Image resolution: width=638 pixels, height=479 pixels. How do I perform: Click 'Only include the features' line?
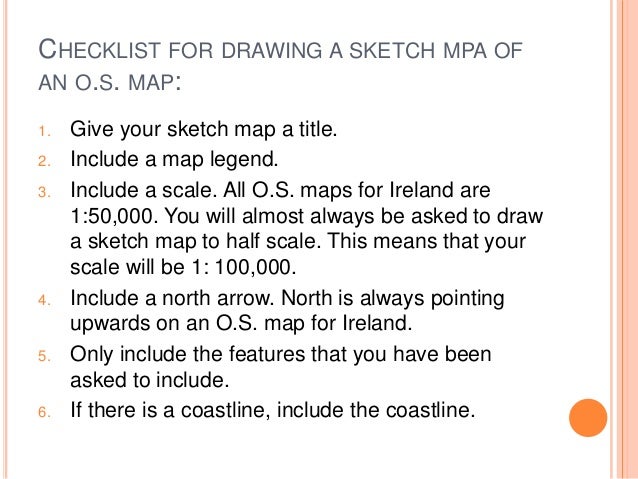(281, 354)
